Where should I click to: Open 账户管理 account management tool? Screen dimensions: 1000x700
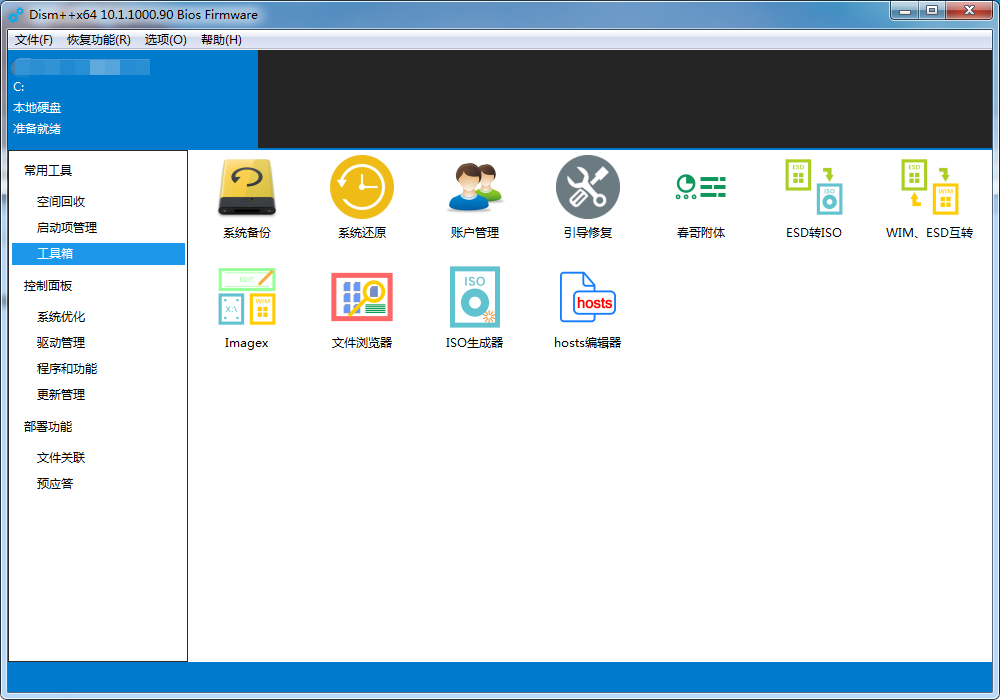point(474,188)
